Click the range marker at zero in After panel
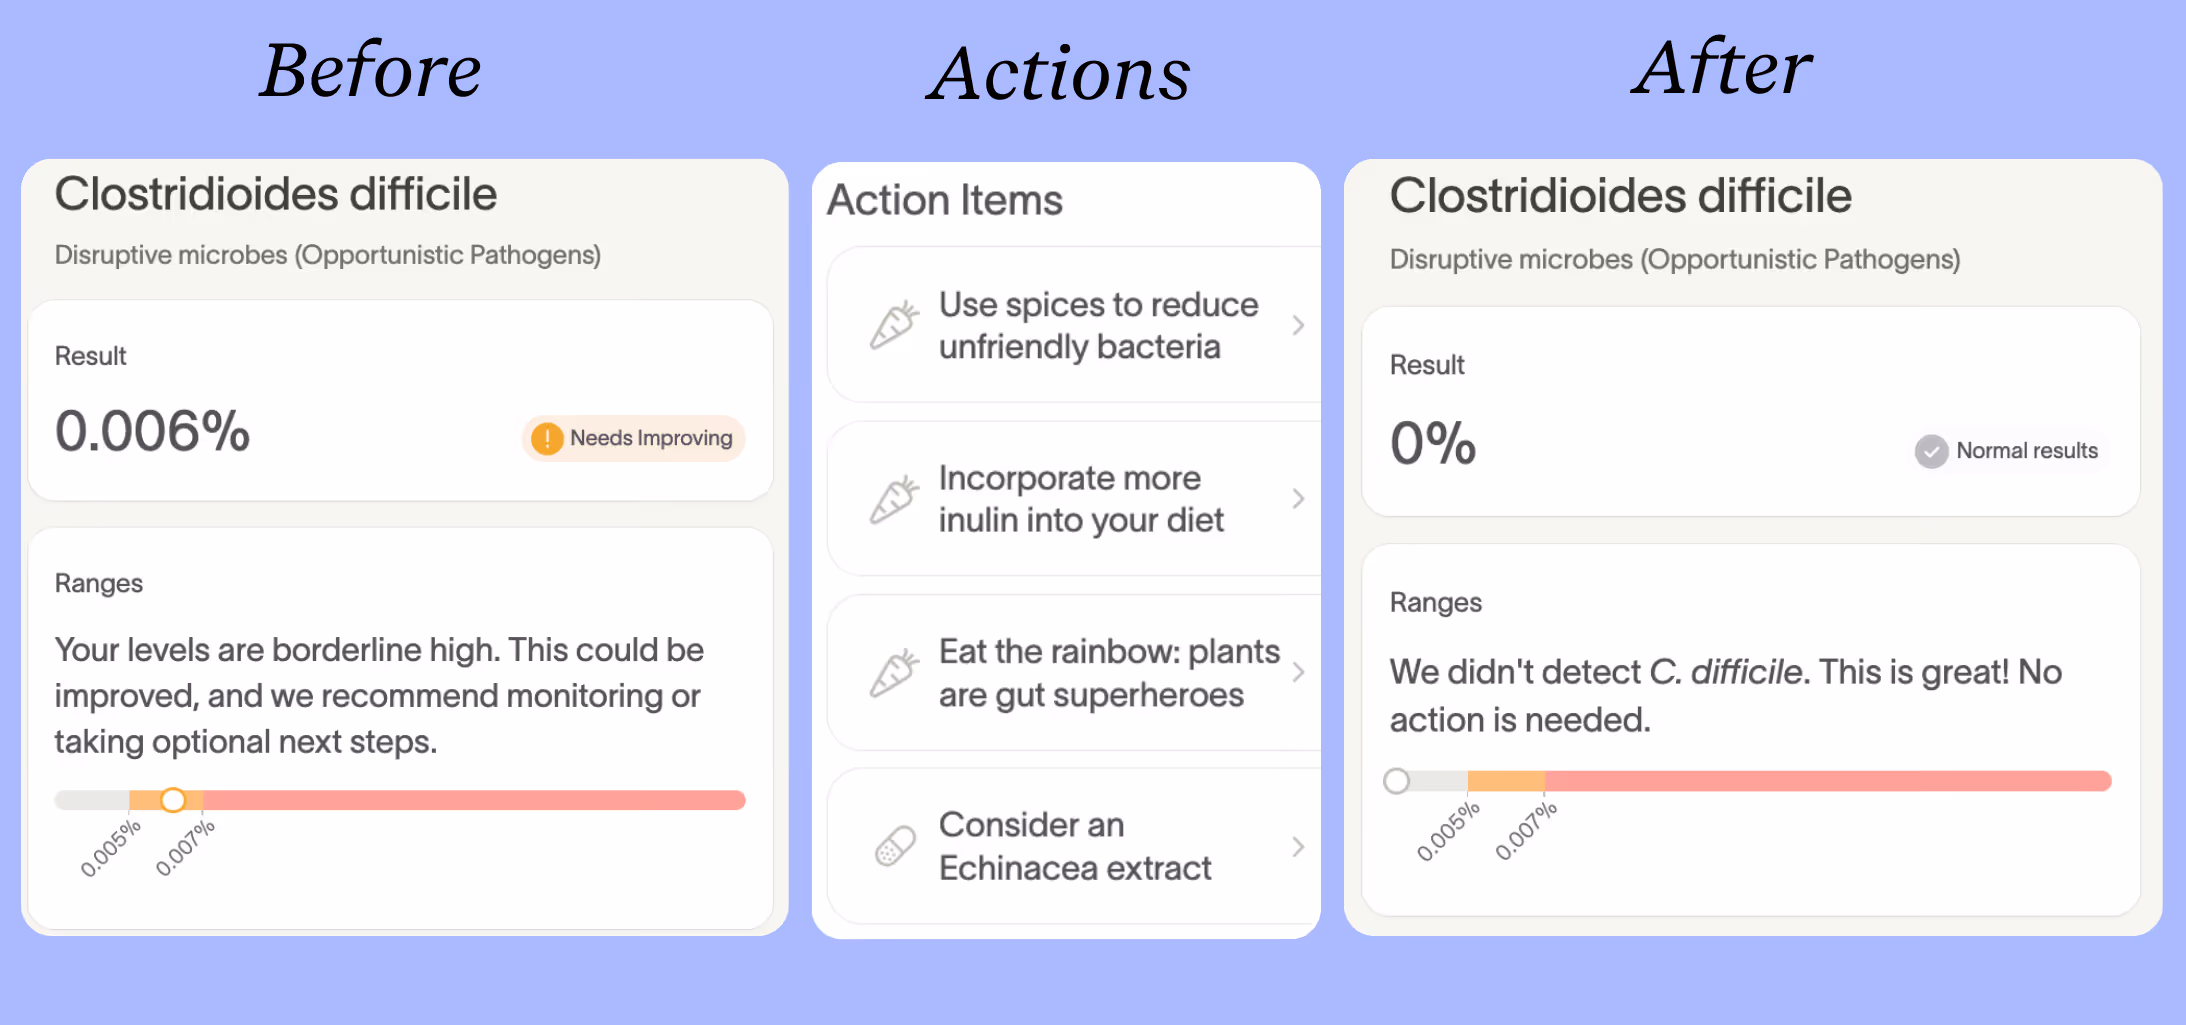The image size is (2186, 1025). 1397,781
